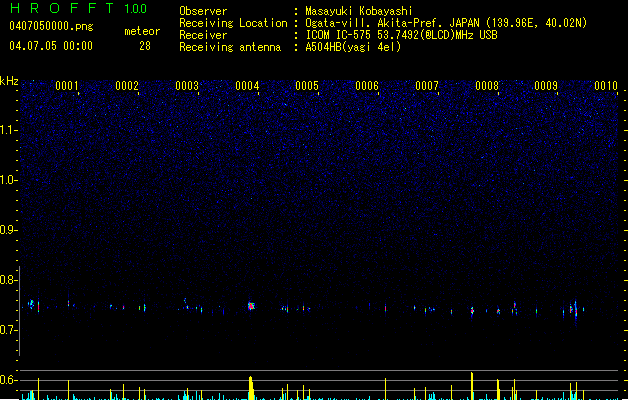Click the time marker 0003

[x=187, y=86]
